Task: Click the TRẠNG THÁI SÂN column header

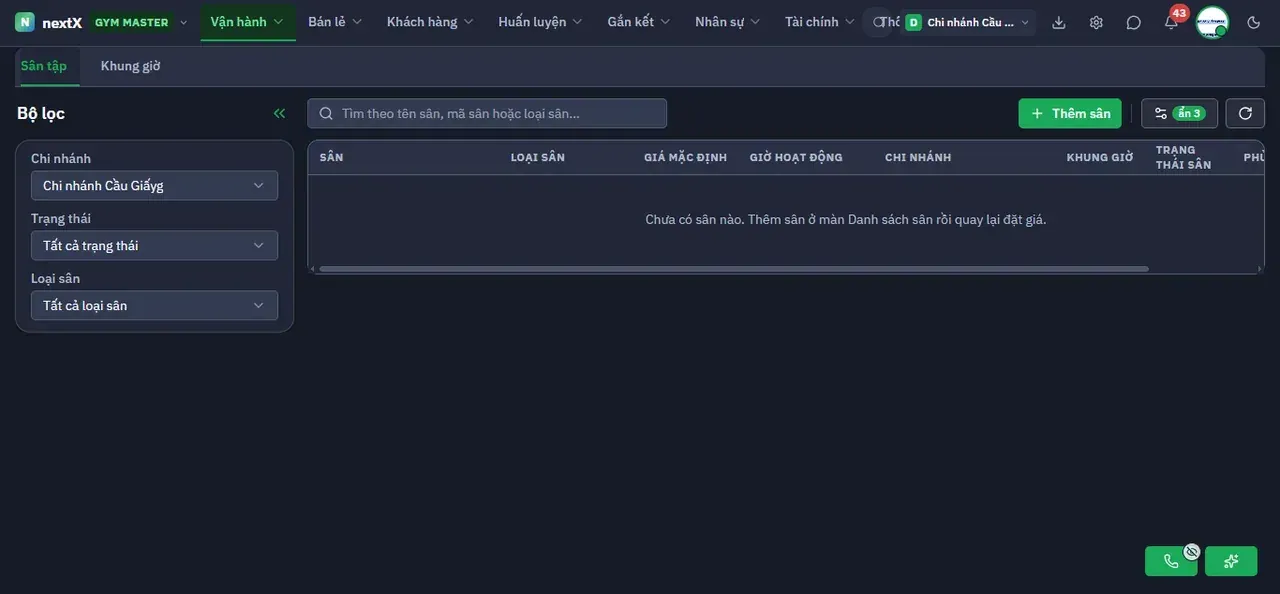Action: tap(1184, 157)
